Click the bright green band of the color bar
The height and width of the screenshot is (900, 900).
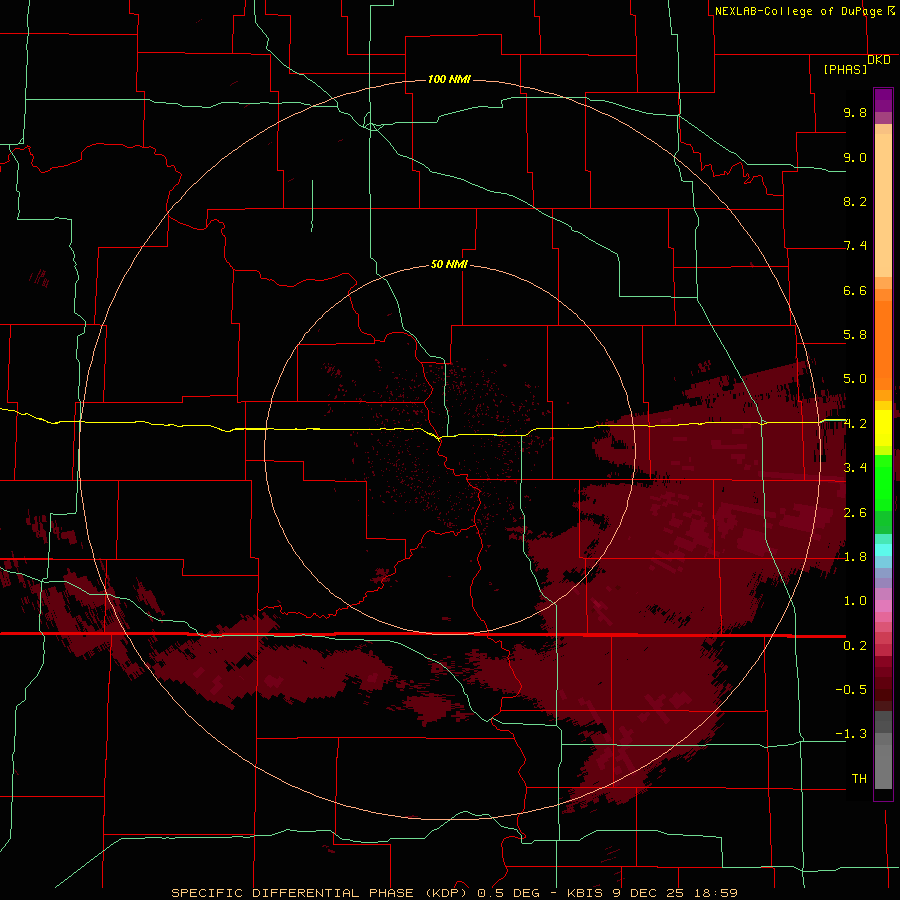(883, 483)
